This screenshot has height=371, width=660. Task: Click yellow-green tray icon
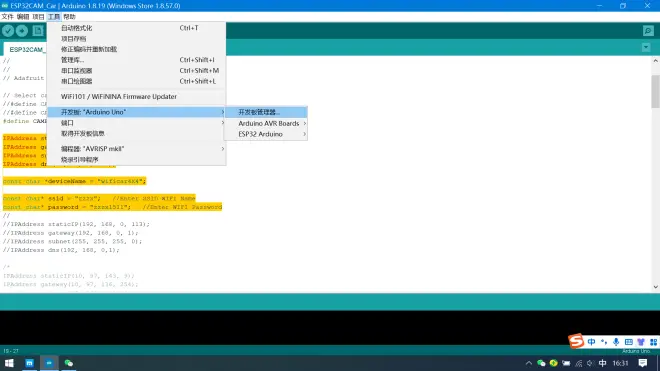tap(554, 363)
